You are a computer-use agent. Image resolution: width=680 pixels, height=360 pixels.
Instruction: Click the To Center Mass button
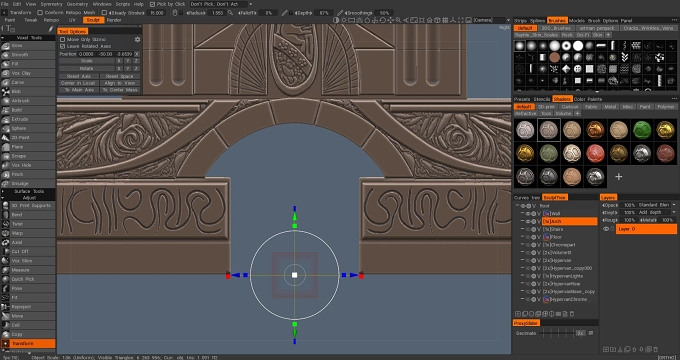[x=120, y=90]
